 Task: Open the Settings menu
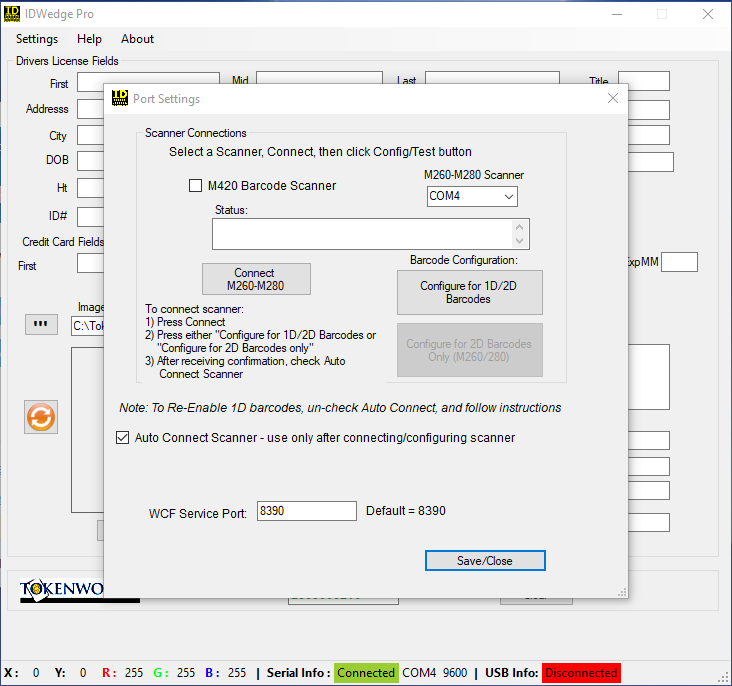tap(37, 39)
